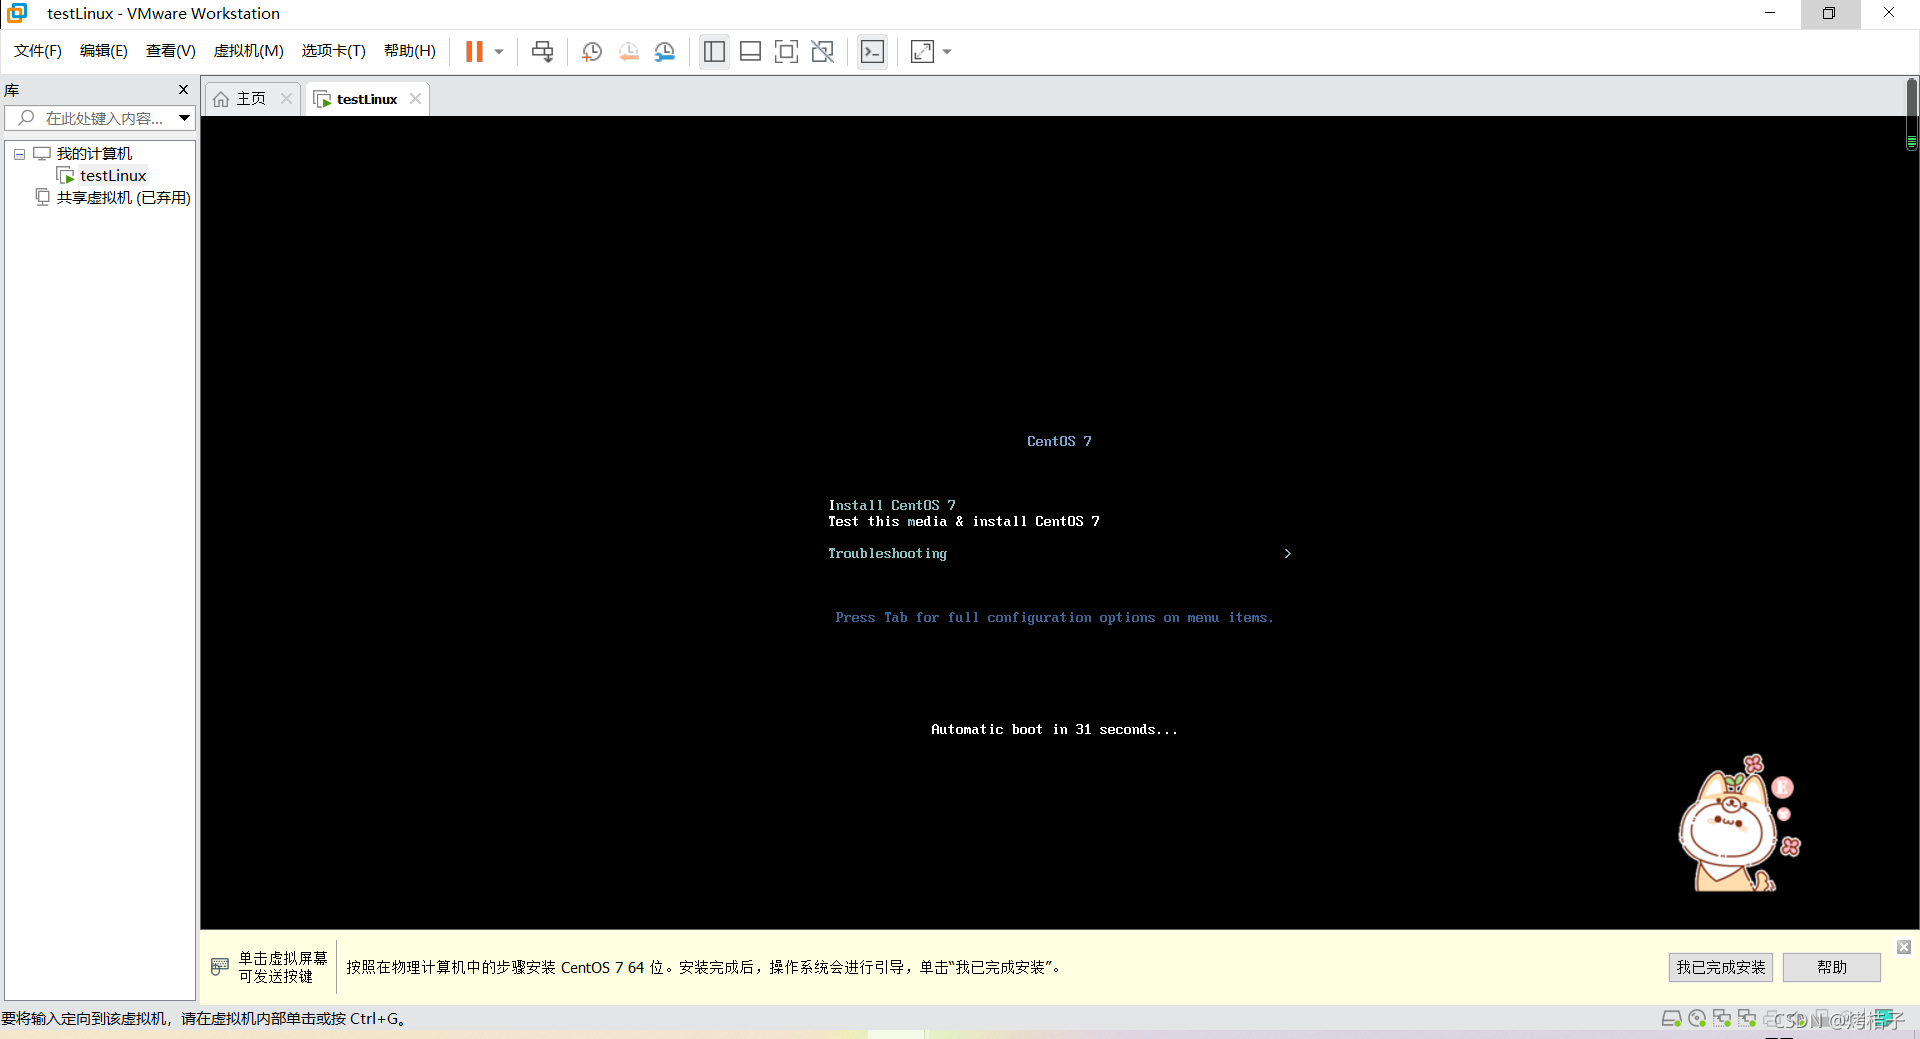The image size is (1920, 1039).
Task: Open the 查看(V) menu
Action: [171, 51]
